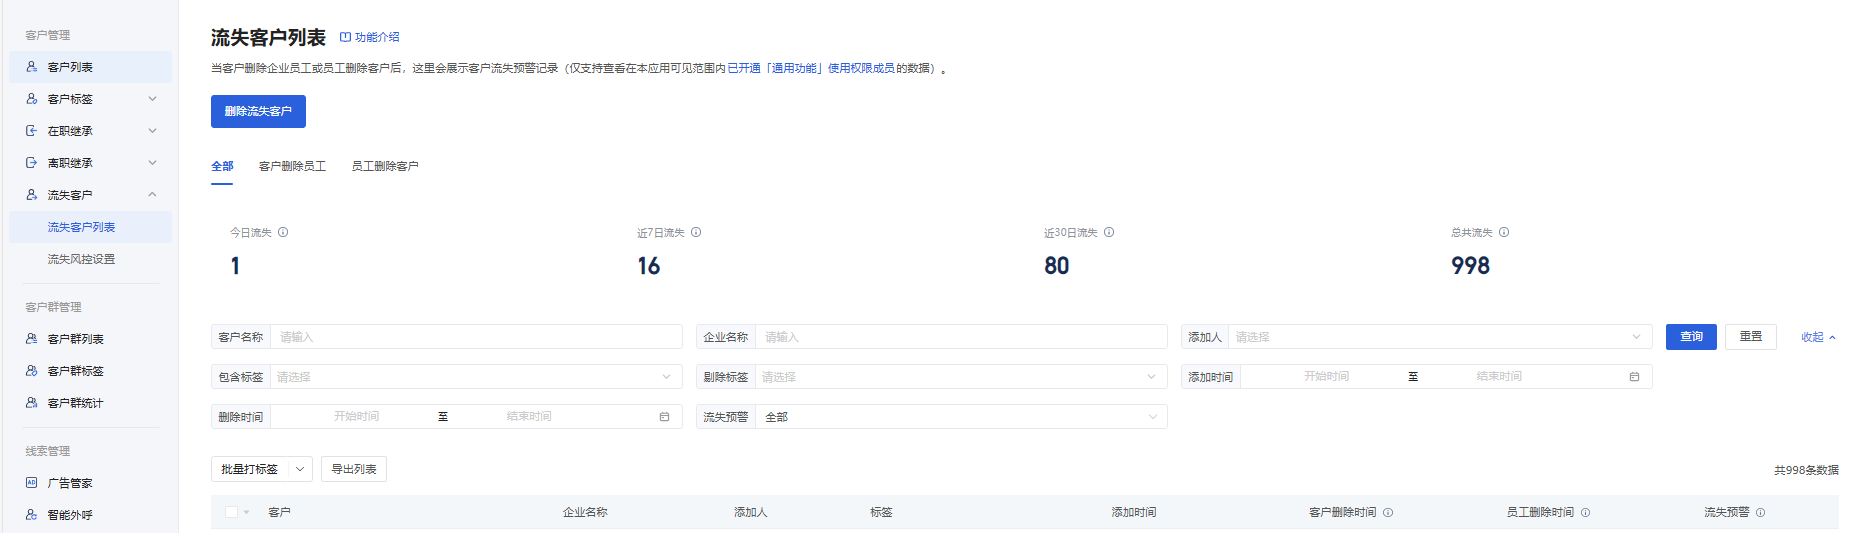Click the 添加人 column header

tap(750, 512)
